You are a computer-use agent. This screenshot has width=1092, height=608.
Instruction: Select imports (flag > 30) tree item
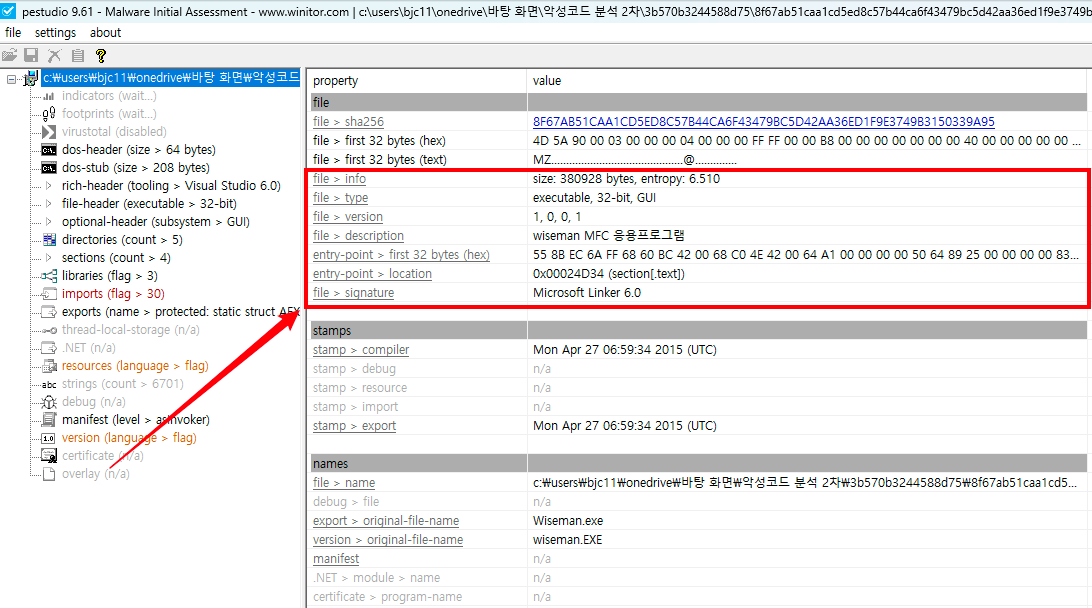113,294
